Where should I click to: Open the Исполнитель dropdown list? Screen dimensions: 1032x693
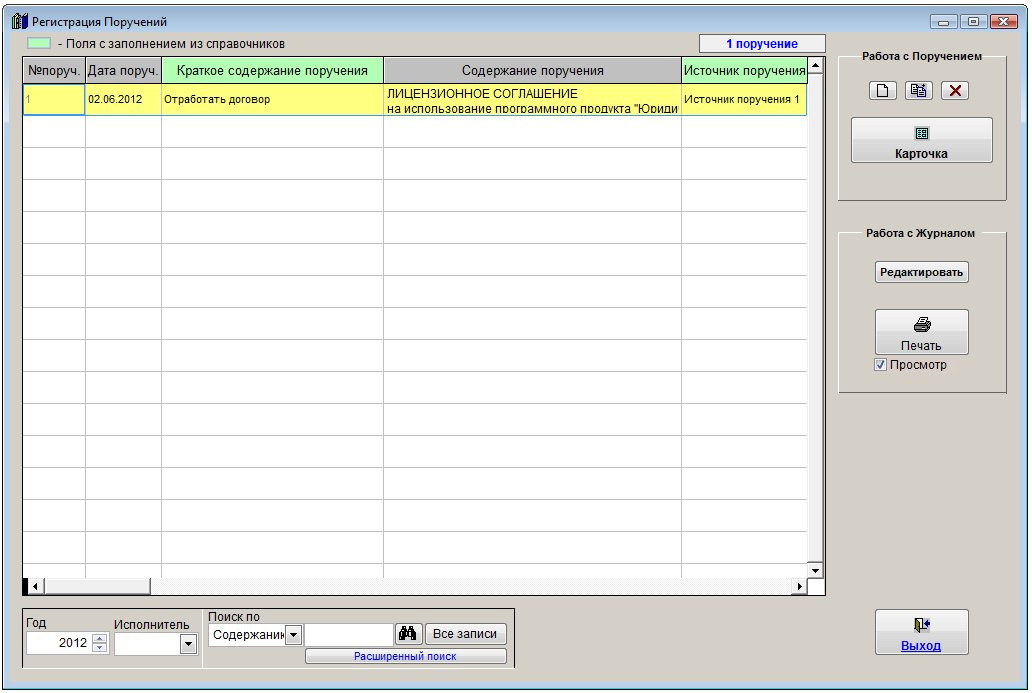point(188,644)
